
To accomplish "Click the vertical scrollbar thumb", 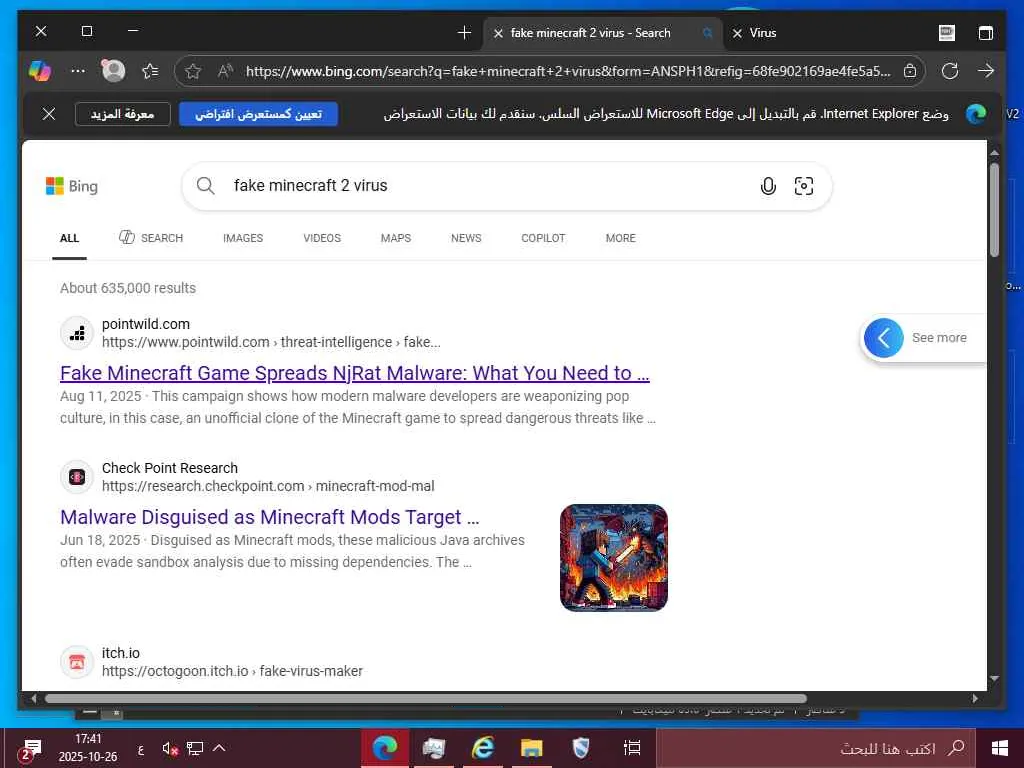I will point(995,210).
